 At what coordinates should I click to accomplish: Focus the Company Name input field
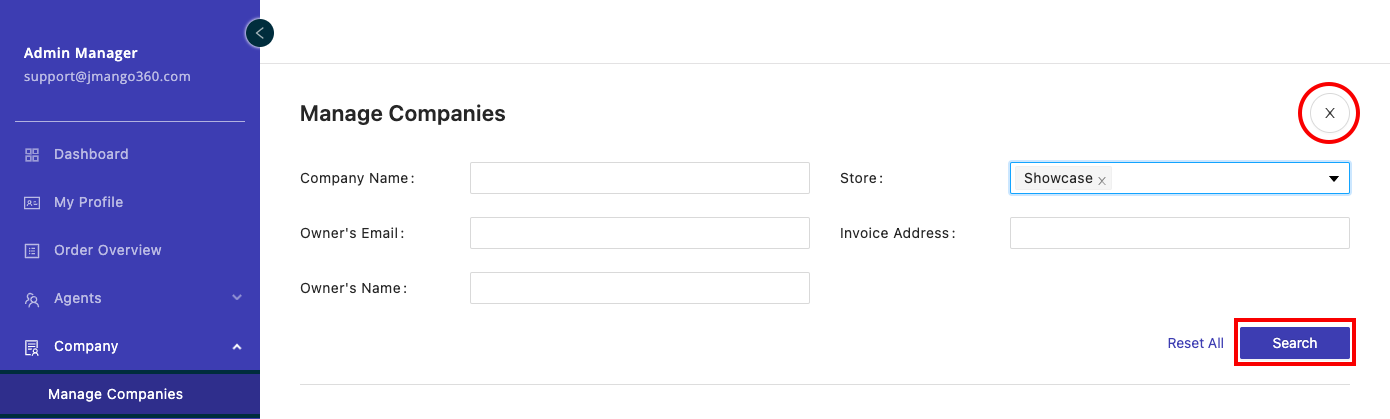pos(639,178)
